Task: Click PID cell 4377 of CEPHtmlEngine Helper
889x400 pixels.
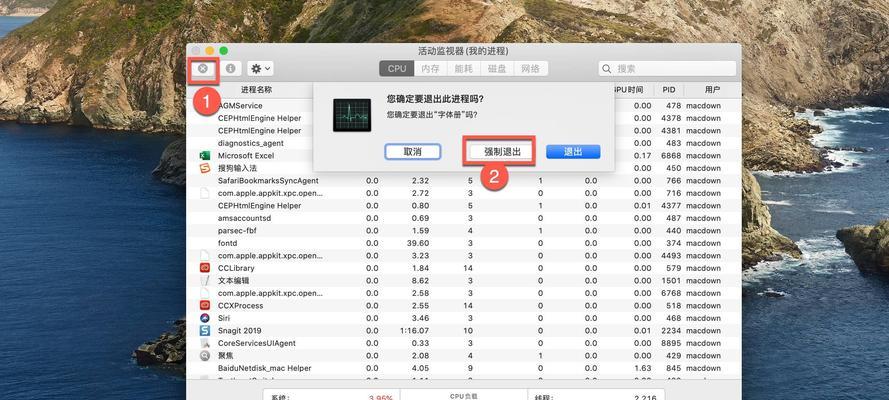Action: [x=671, y=206]
